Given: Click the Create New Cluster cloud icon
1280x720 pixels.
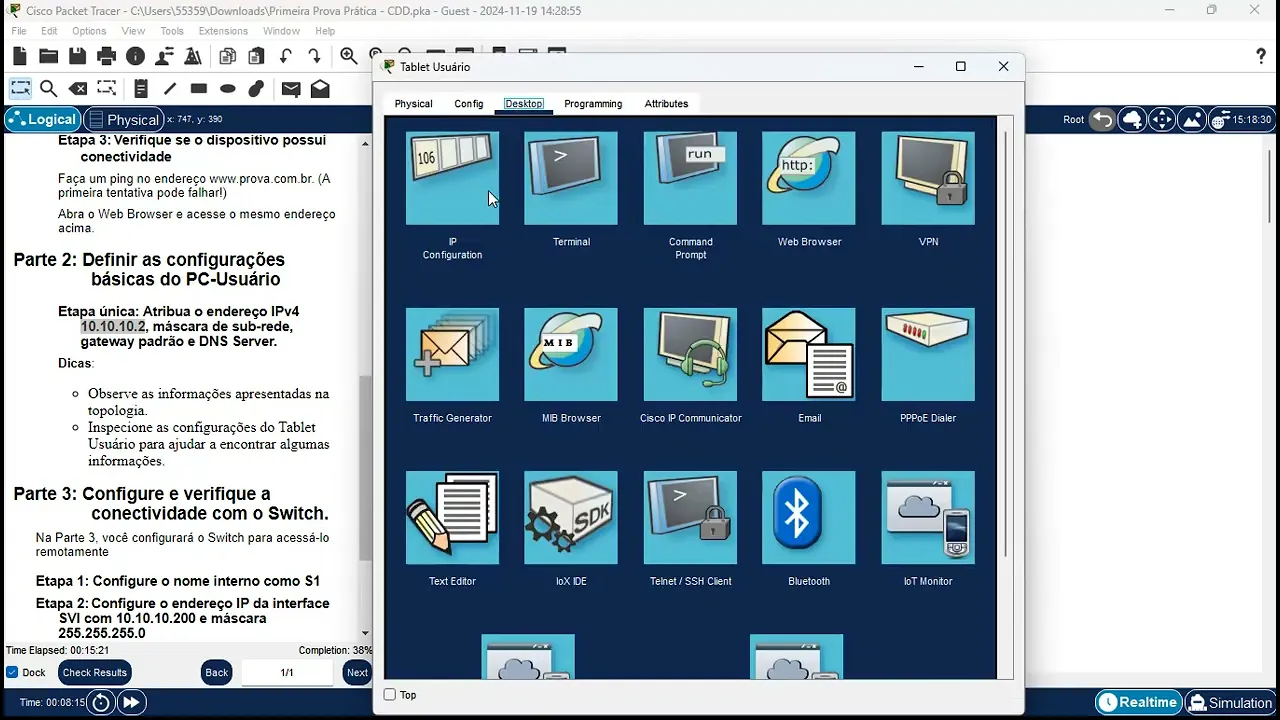Looking at the screenshot, I should (x=1132, y=119).
